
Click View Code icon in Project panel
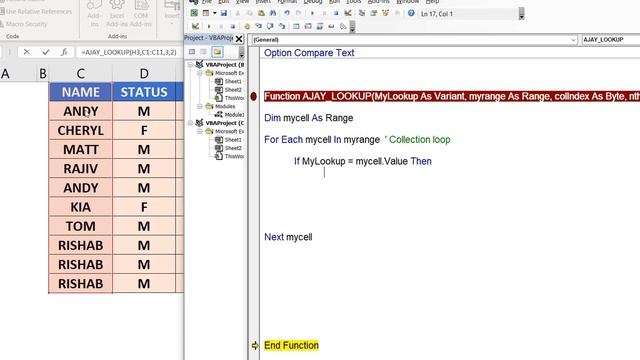point(192,52)
